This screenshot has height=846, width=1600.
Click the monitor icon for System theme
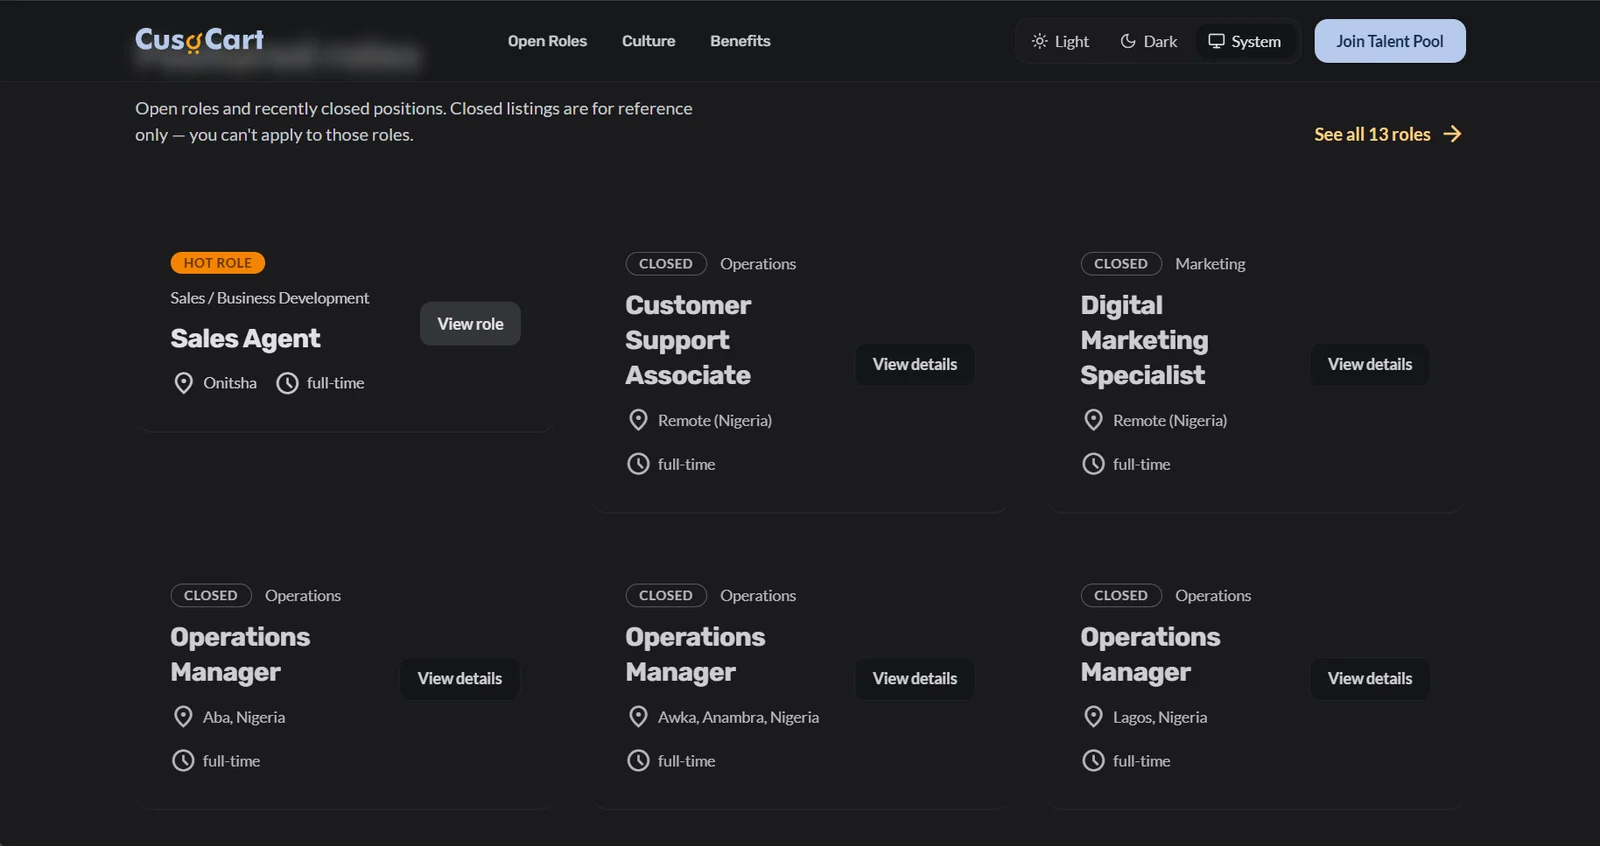click(x=1216, y=41)
